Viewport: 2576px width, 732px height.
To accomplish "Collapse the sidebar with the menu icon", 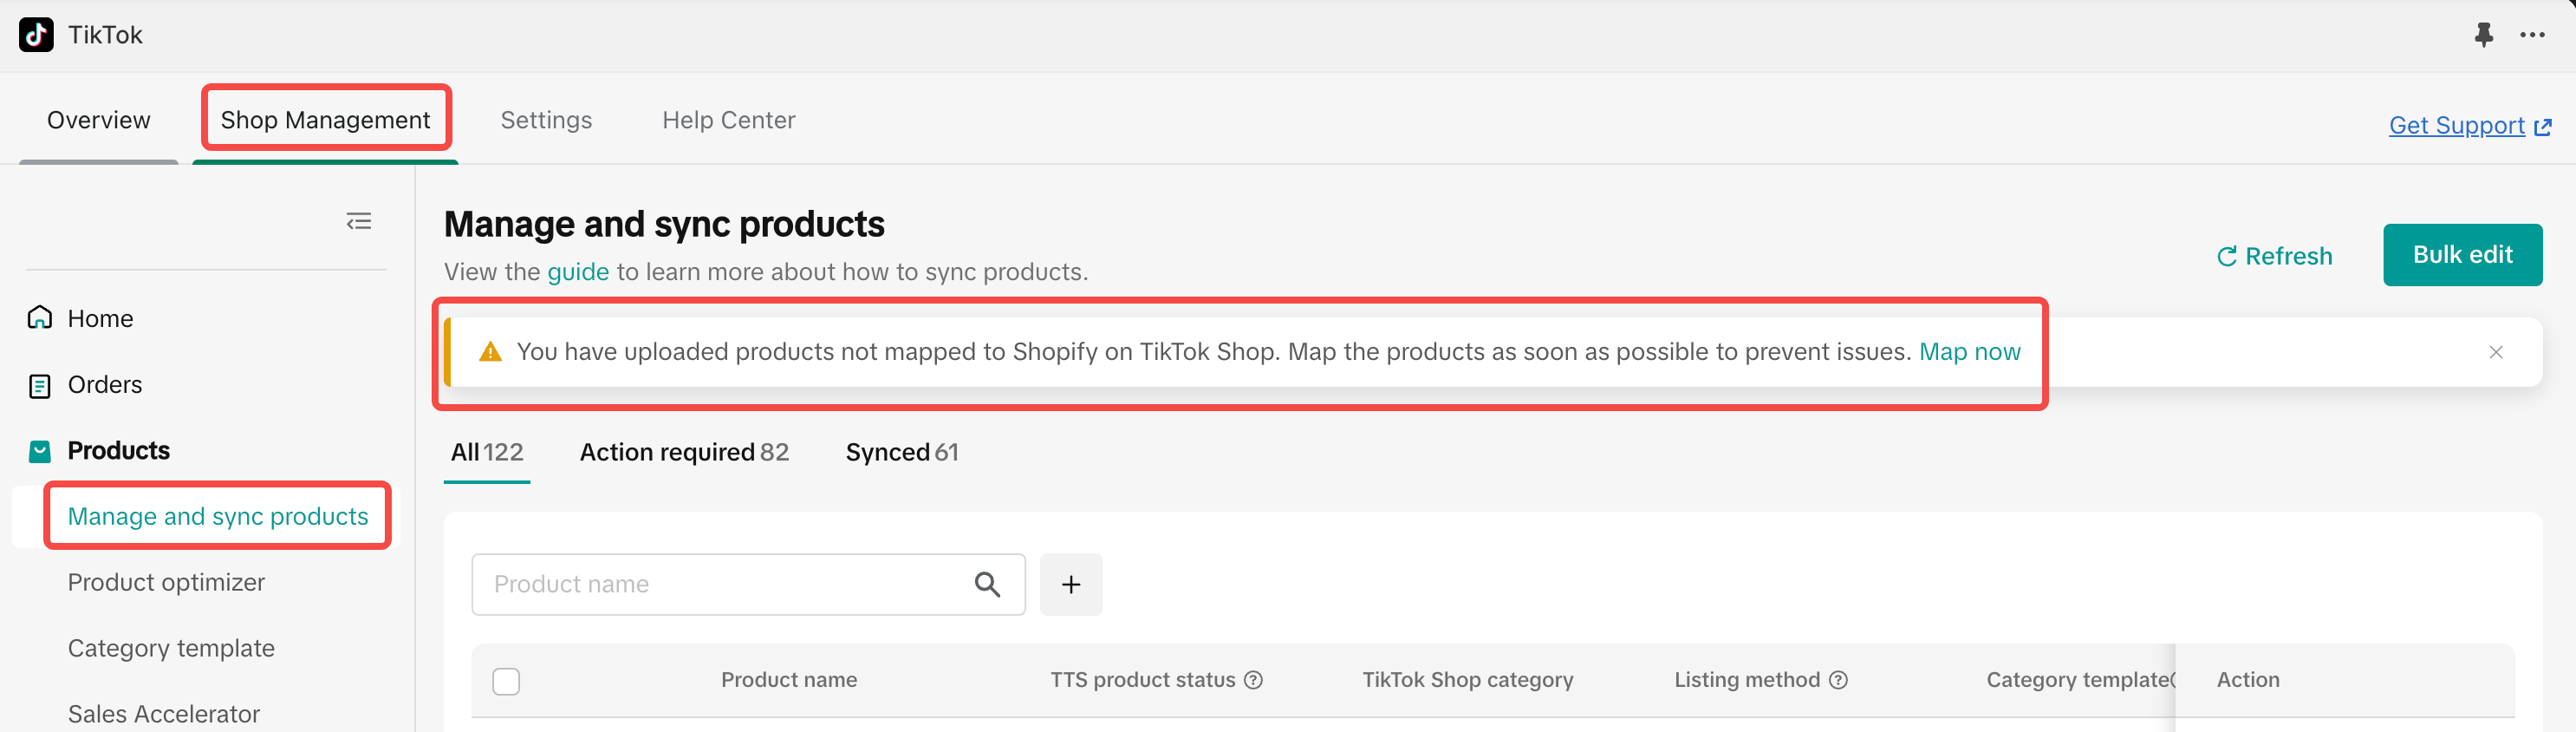I will pyautogui.click(x=359, y=221).
